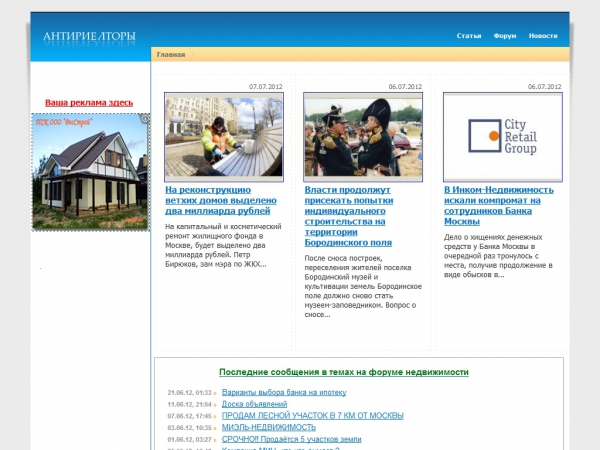Open topic 'ПРОДАМ ЛЕСНОЙ УЧАСТОК В 7 КМ'
Image resolution: width=600 pixels, height=450 pixels.
click(313, 415)
